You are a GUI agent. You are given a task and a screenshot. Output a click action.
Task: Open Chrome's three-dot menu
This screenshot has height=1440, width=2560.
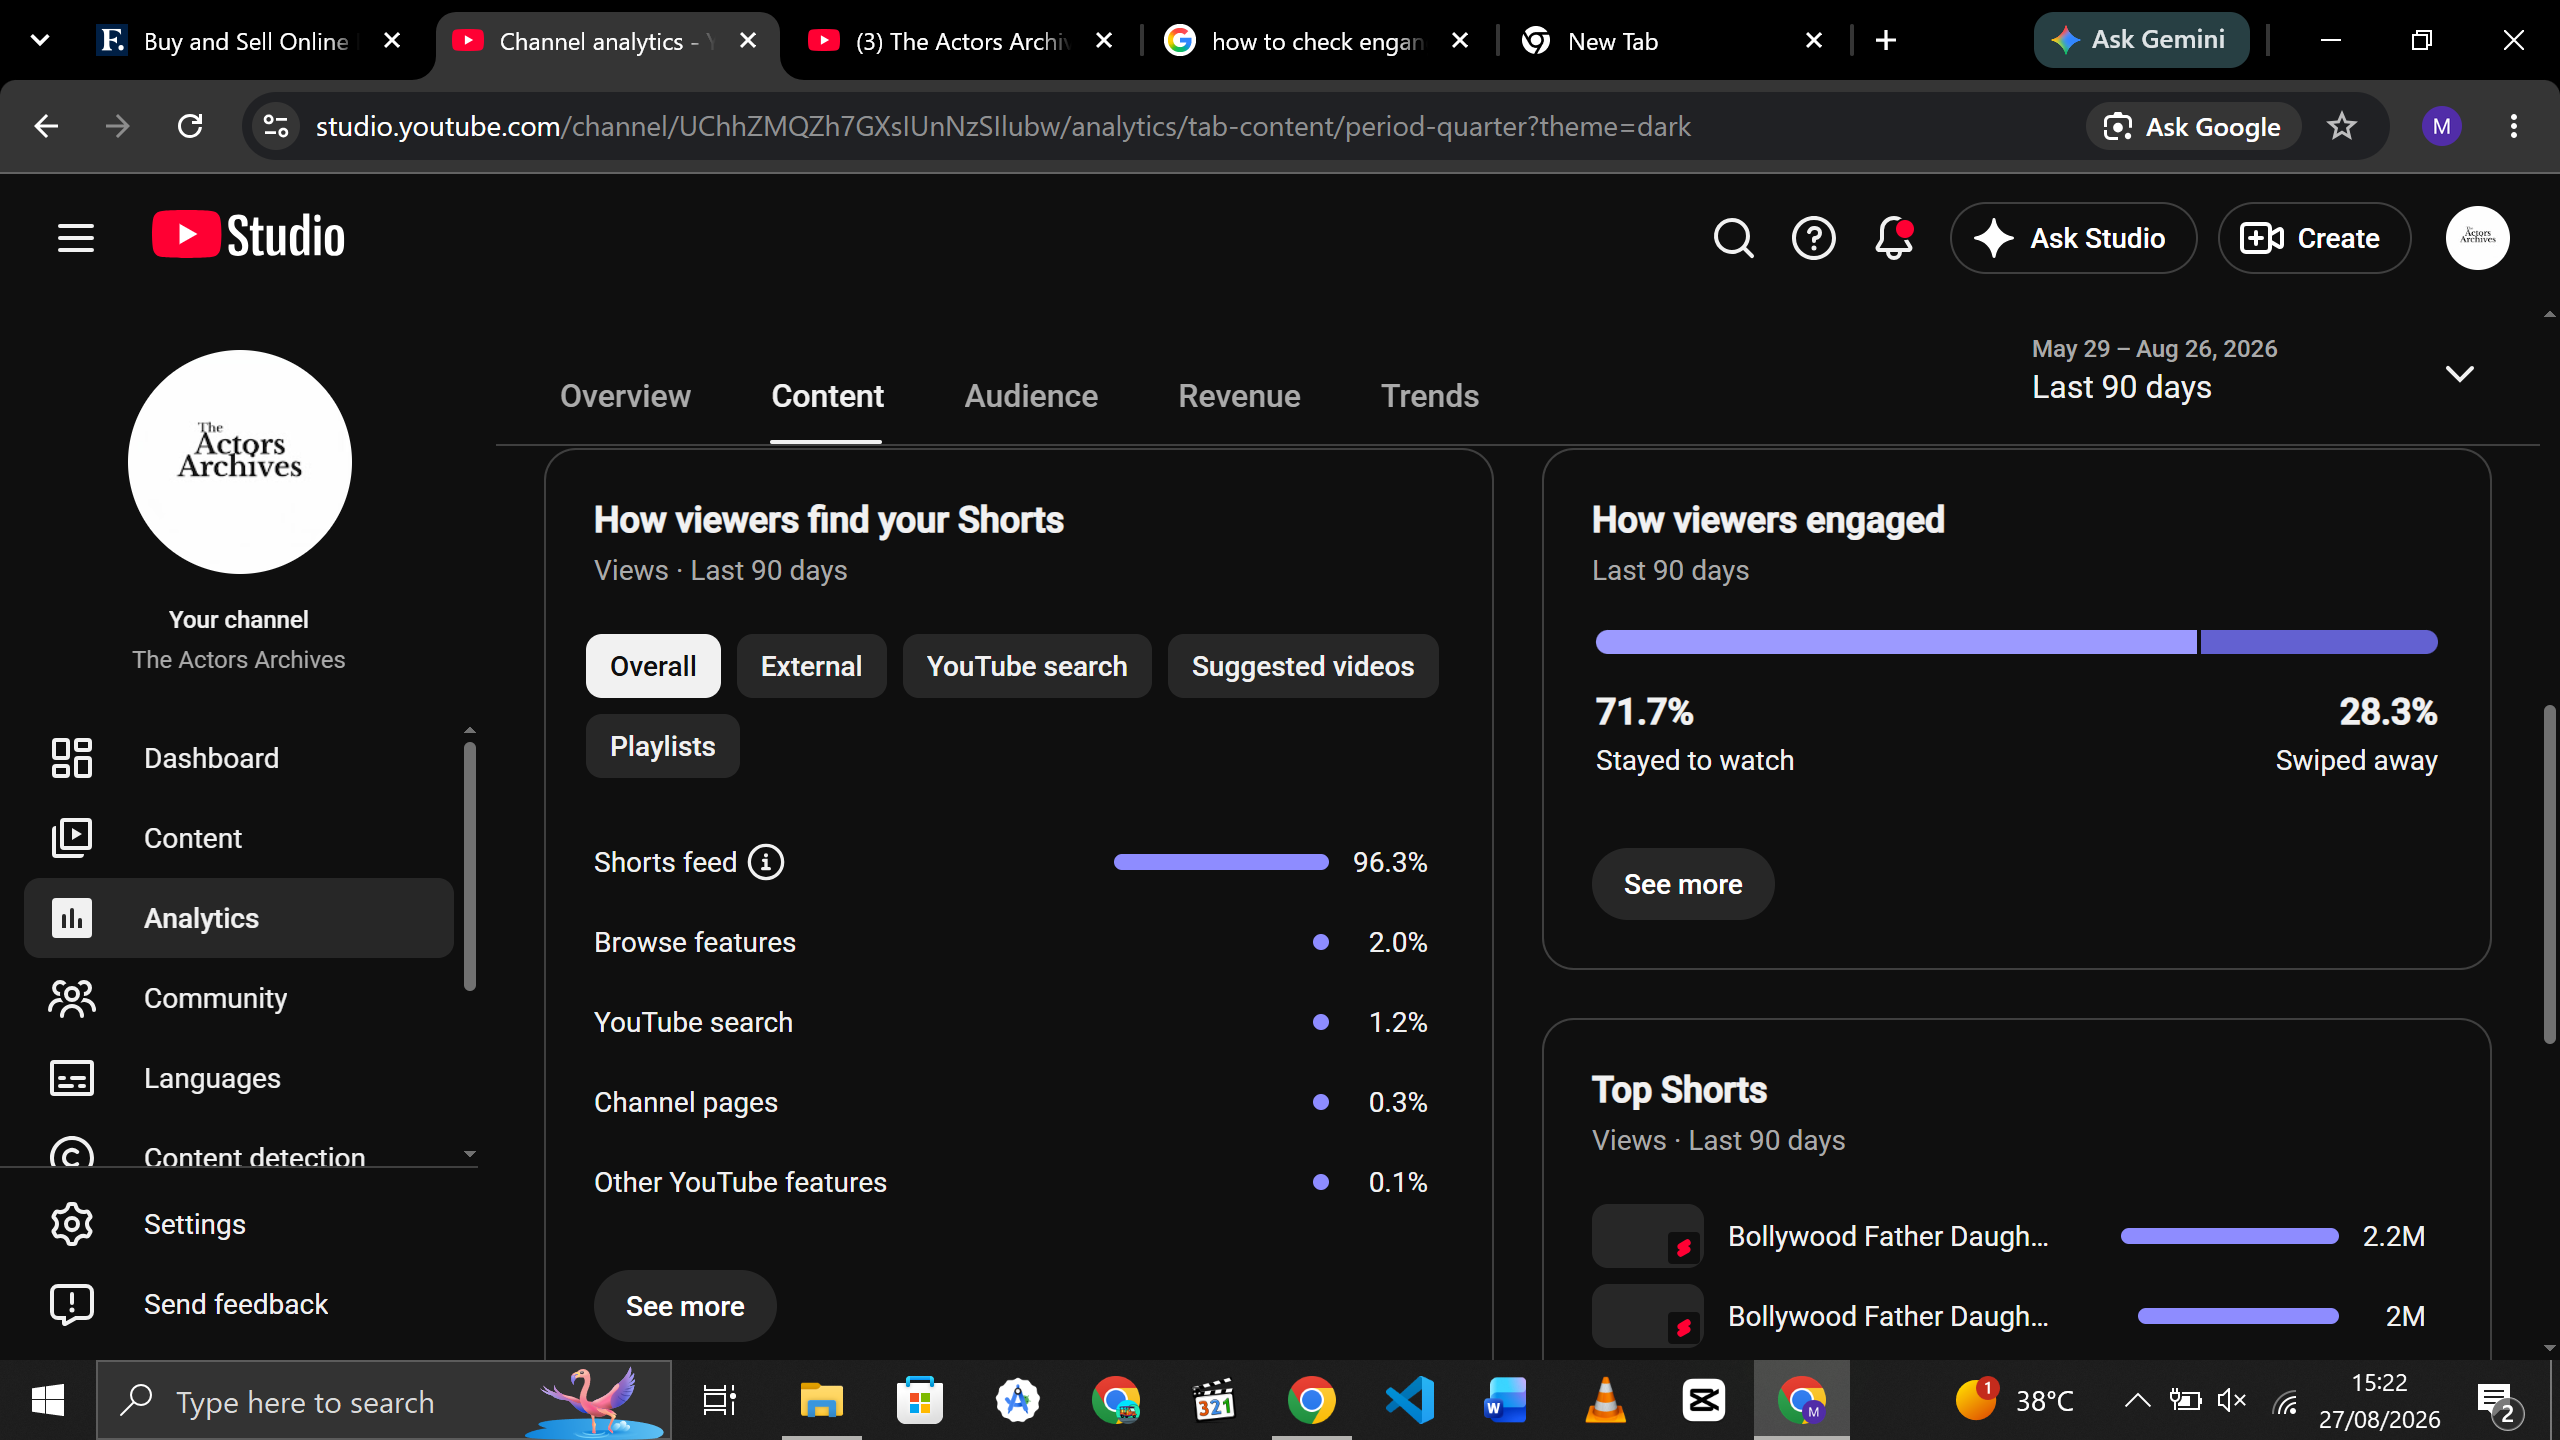click(x=2513, y=126)
